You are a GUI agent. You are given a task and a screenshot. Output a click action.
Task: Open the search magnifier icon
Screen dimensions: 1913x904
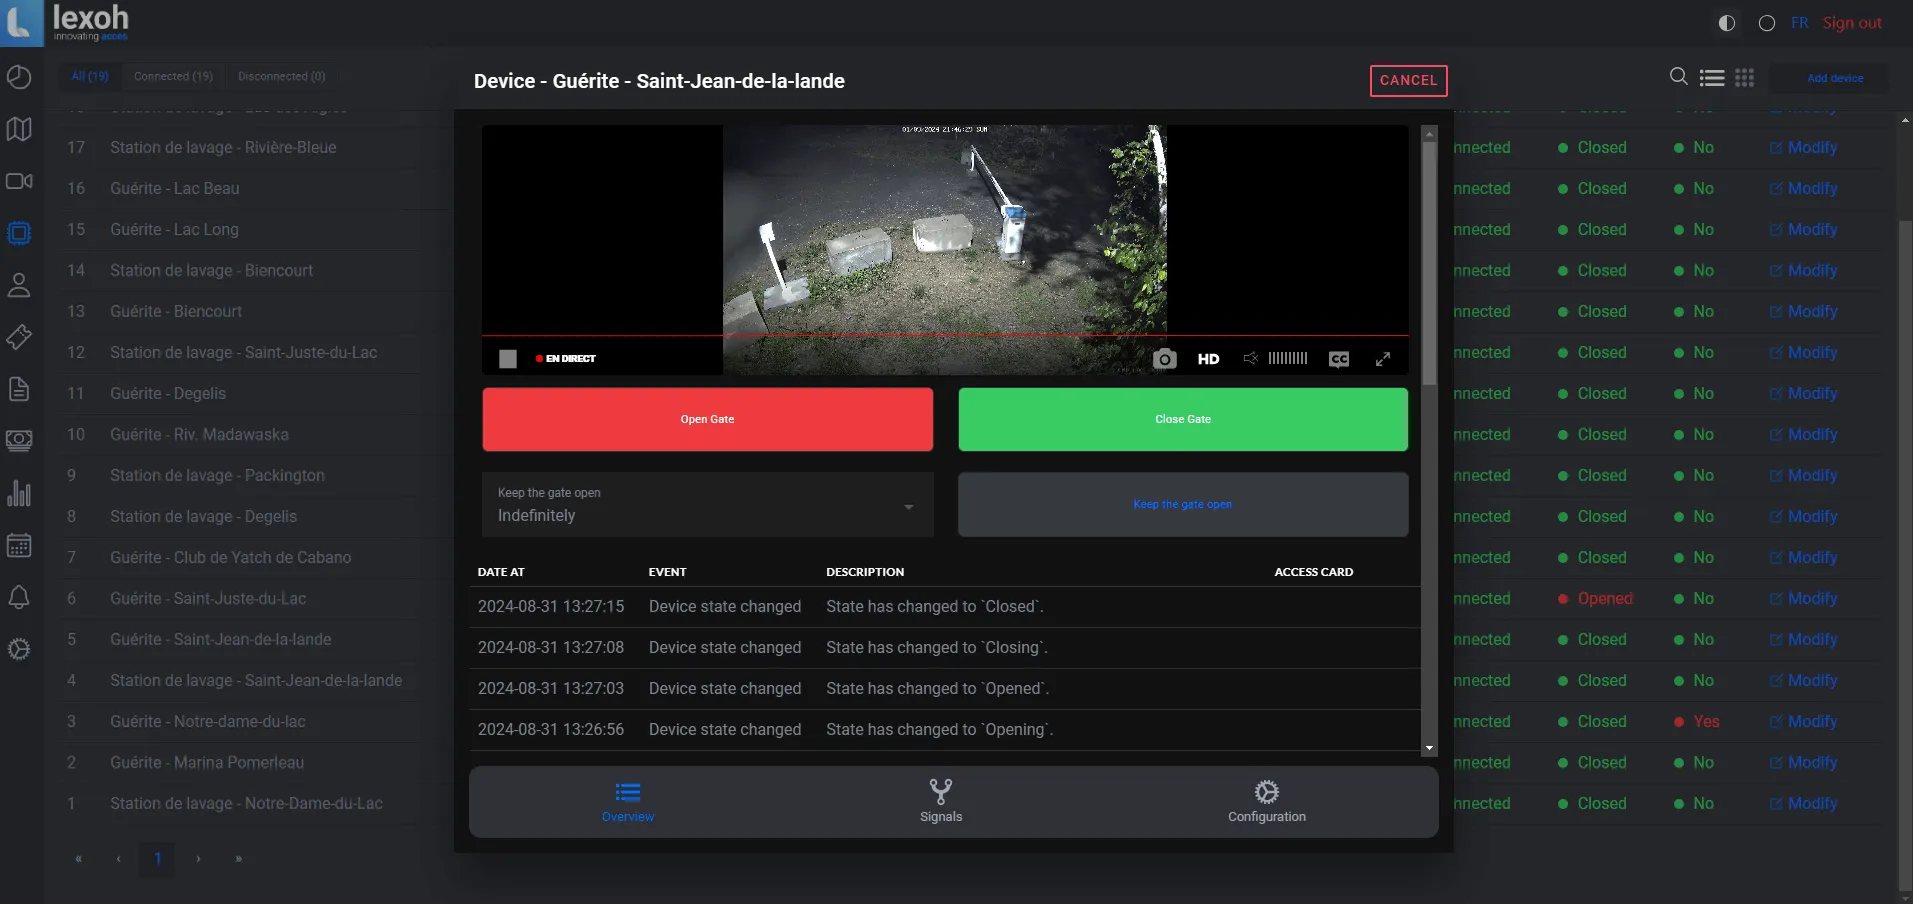click(x=1678, y=77)
